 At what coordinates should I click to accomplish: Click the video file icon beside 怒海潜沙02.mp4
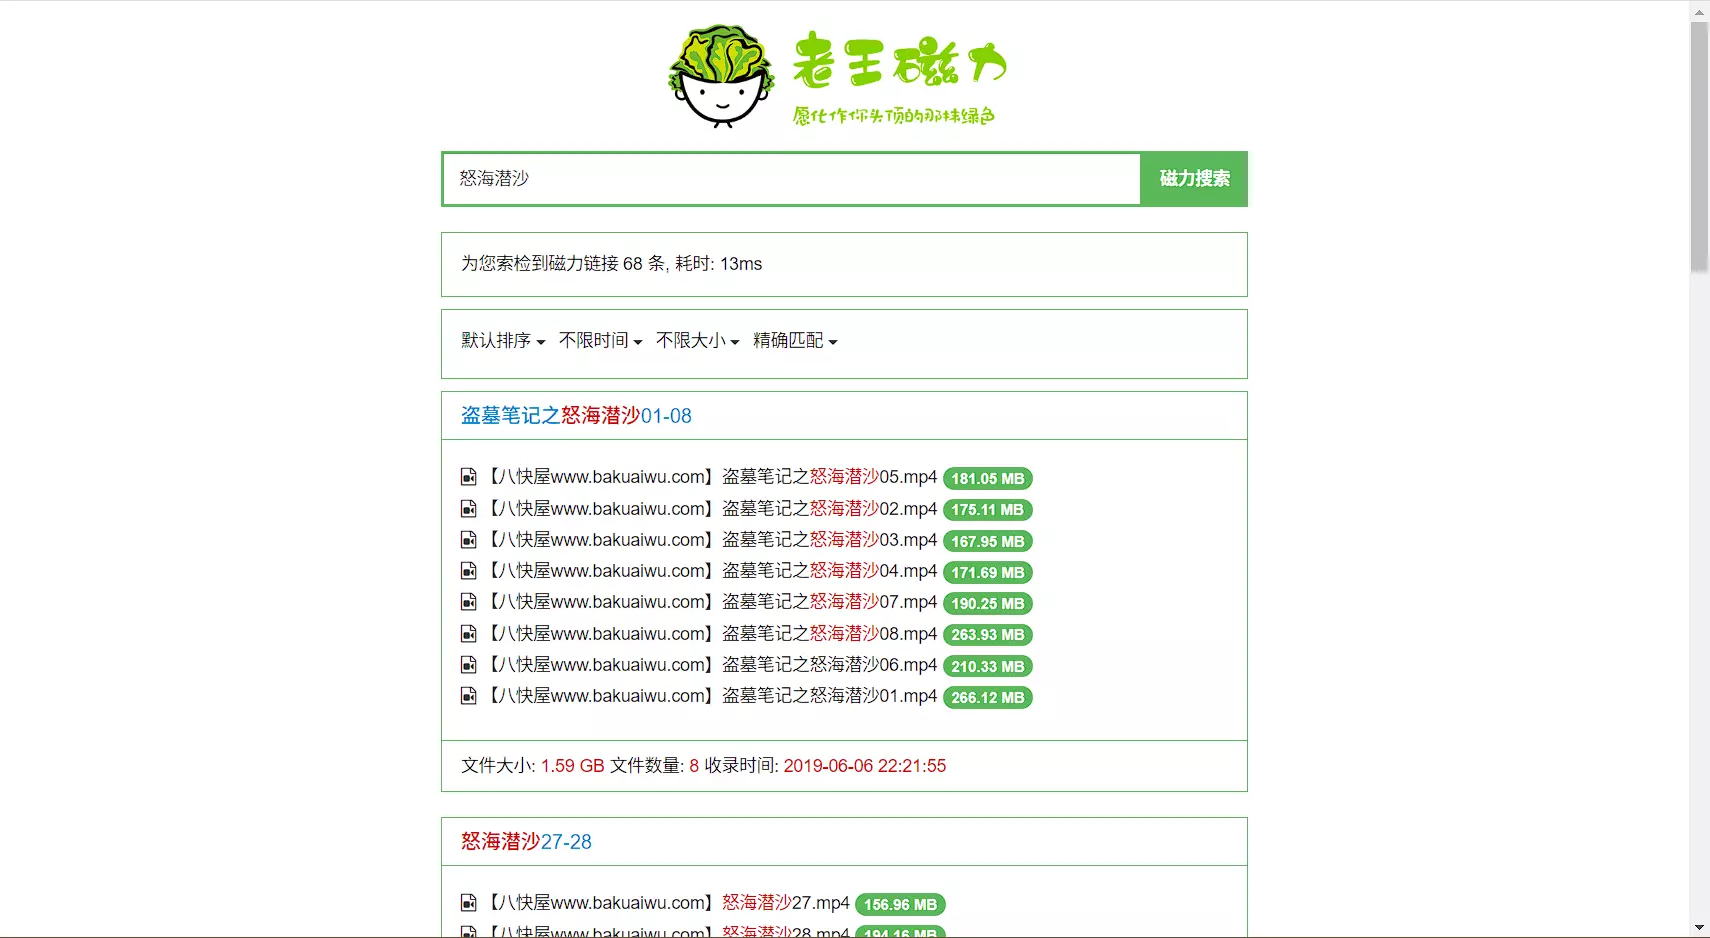pos(468,509)
